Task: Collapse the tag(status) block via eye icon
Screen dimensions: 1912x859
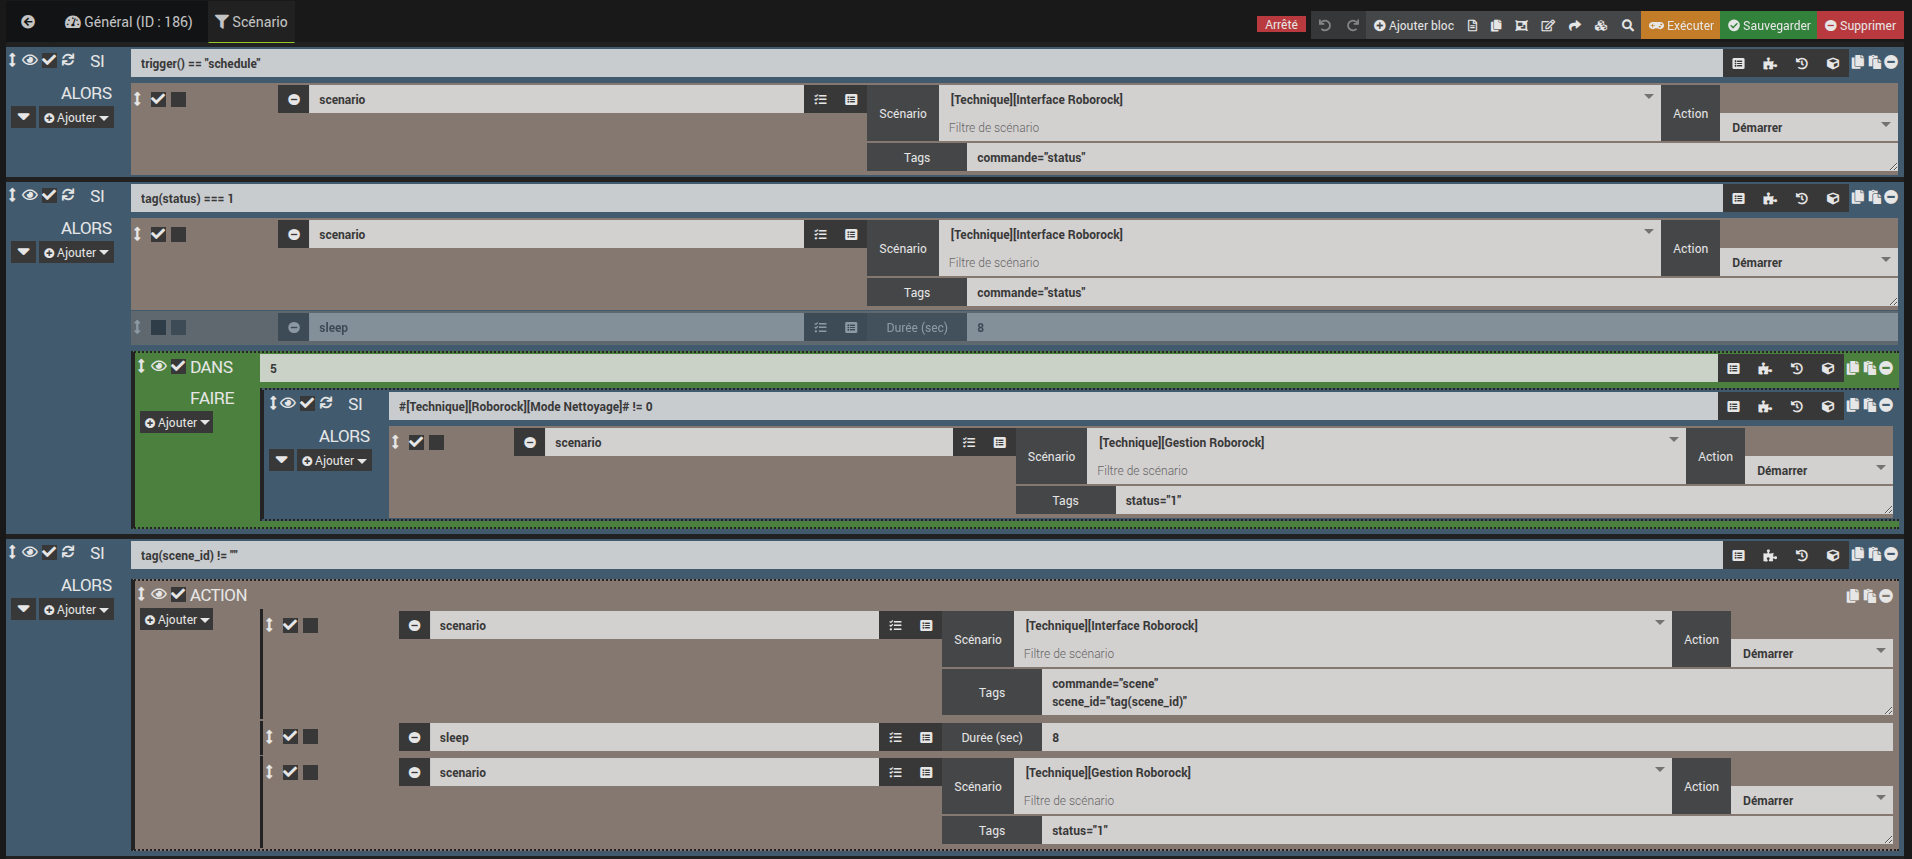Action: pyautogui.click(x=30, y=195)
